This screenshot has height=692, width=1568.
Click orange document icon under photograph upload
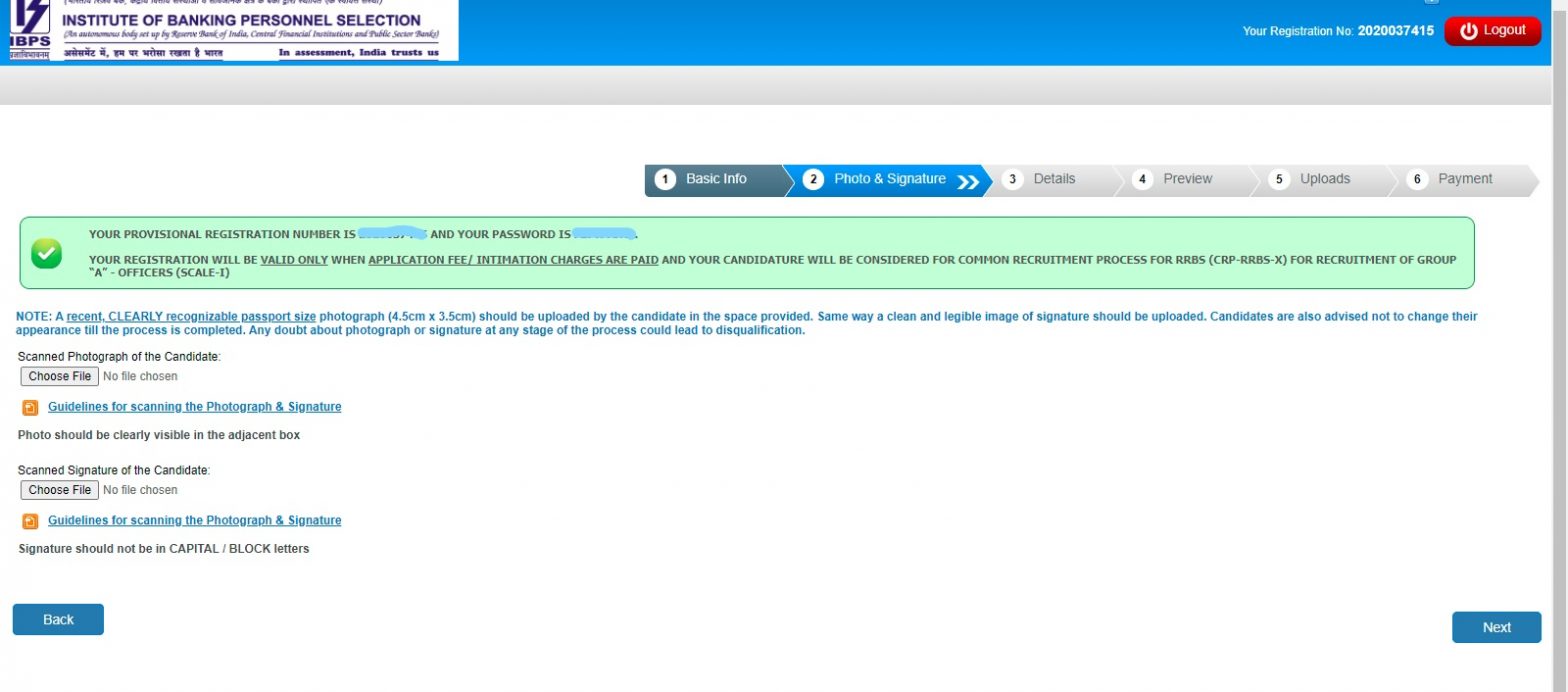(30, 408)
